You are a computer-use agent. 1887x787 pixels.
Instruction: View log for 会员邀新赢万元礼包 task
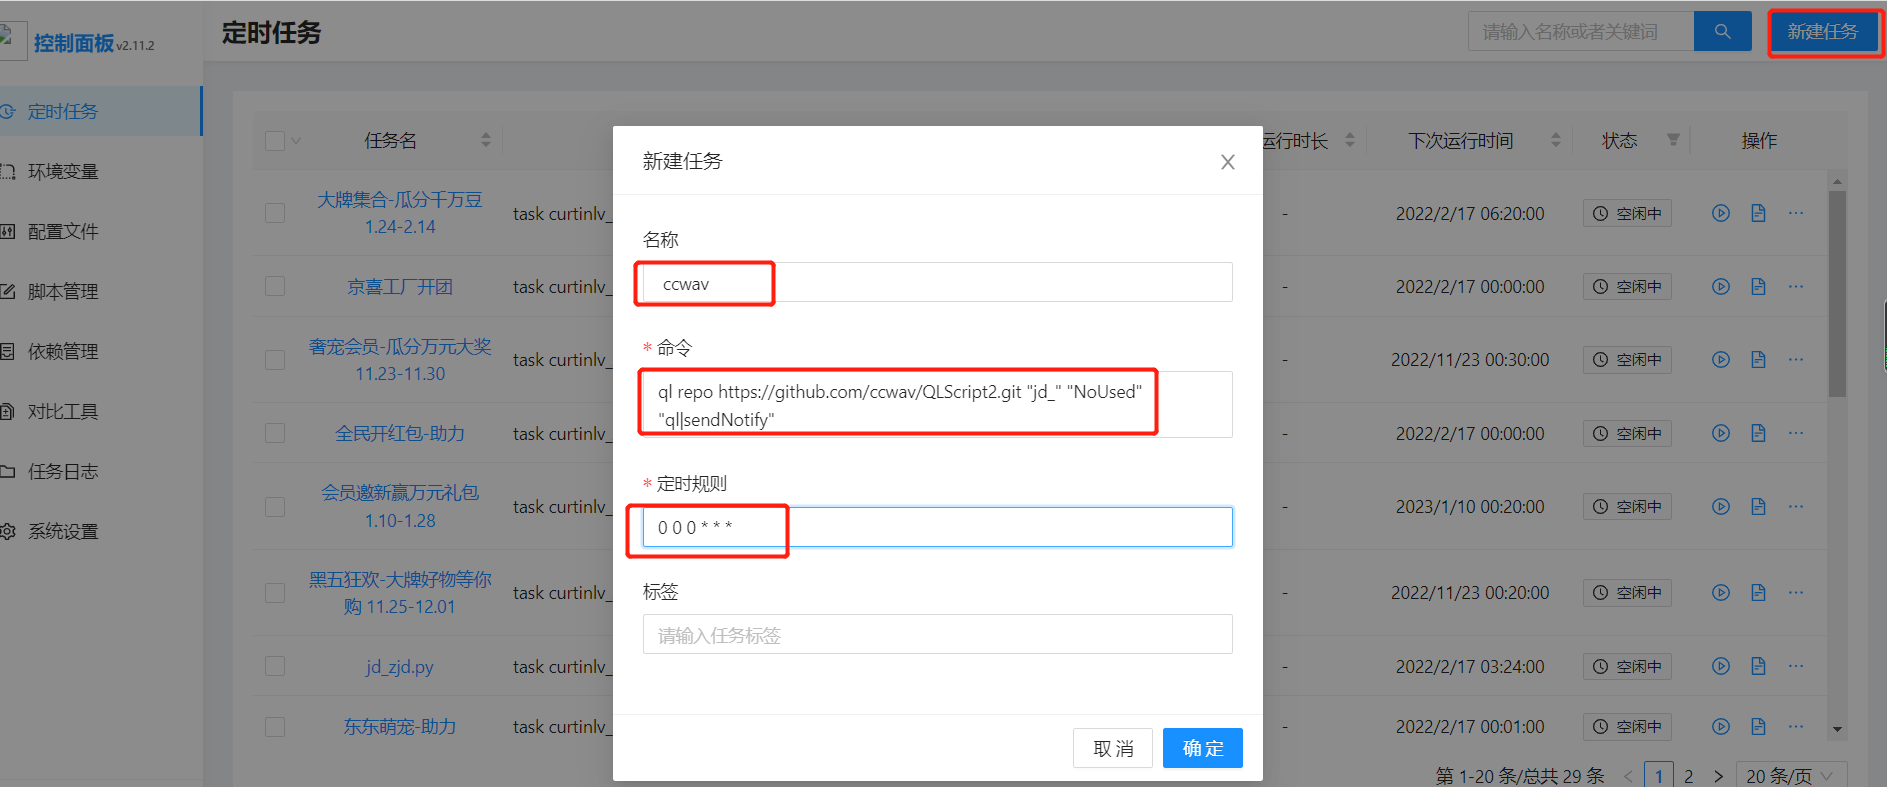coord(1758,506)
